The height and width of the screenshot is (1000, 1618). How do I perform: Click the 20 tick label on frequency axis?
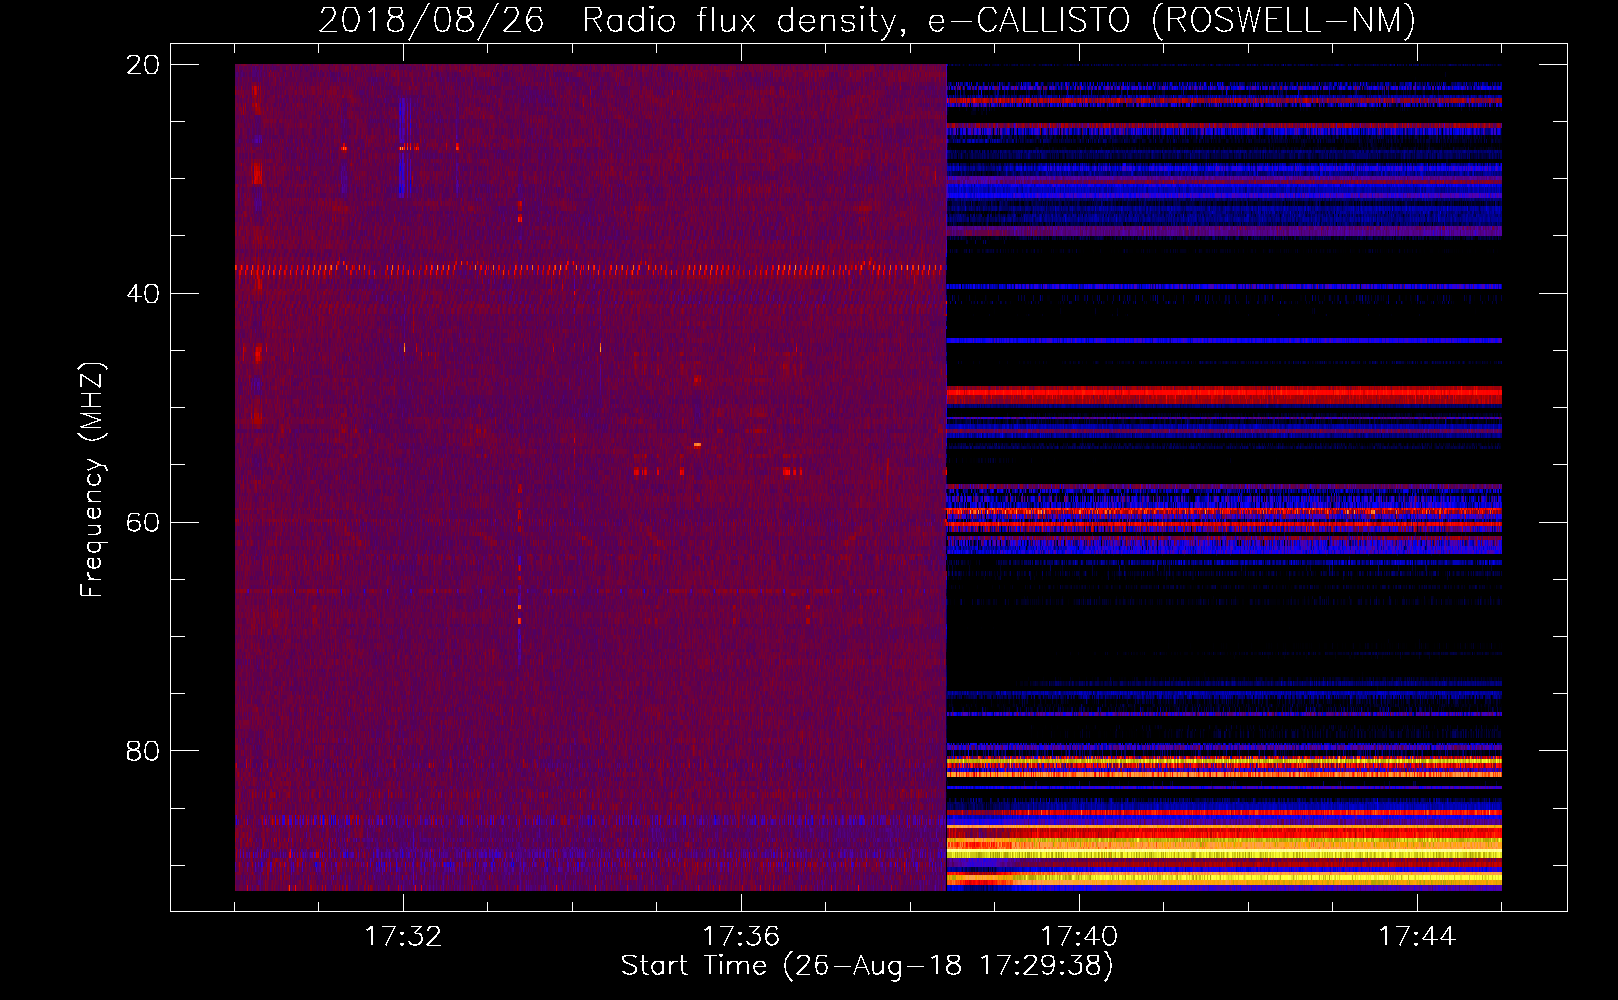pyautogui.click(x=142, y=65)
